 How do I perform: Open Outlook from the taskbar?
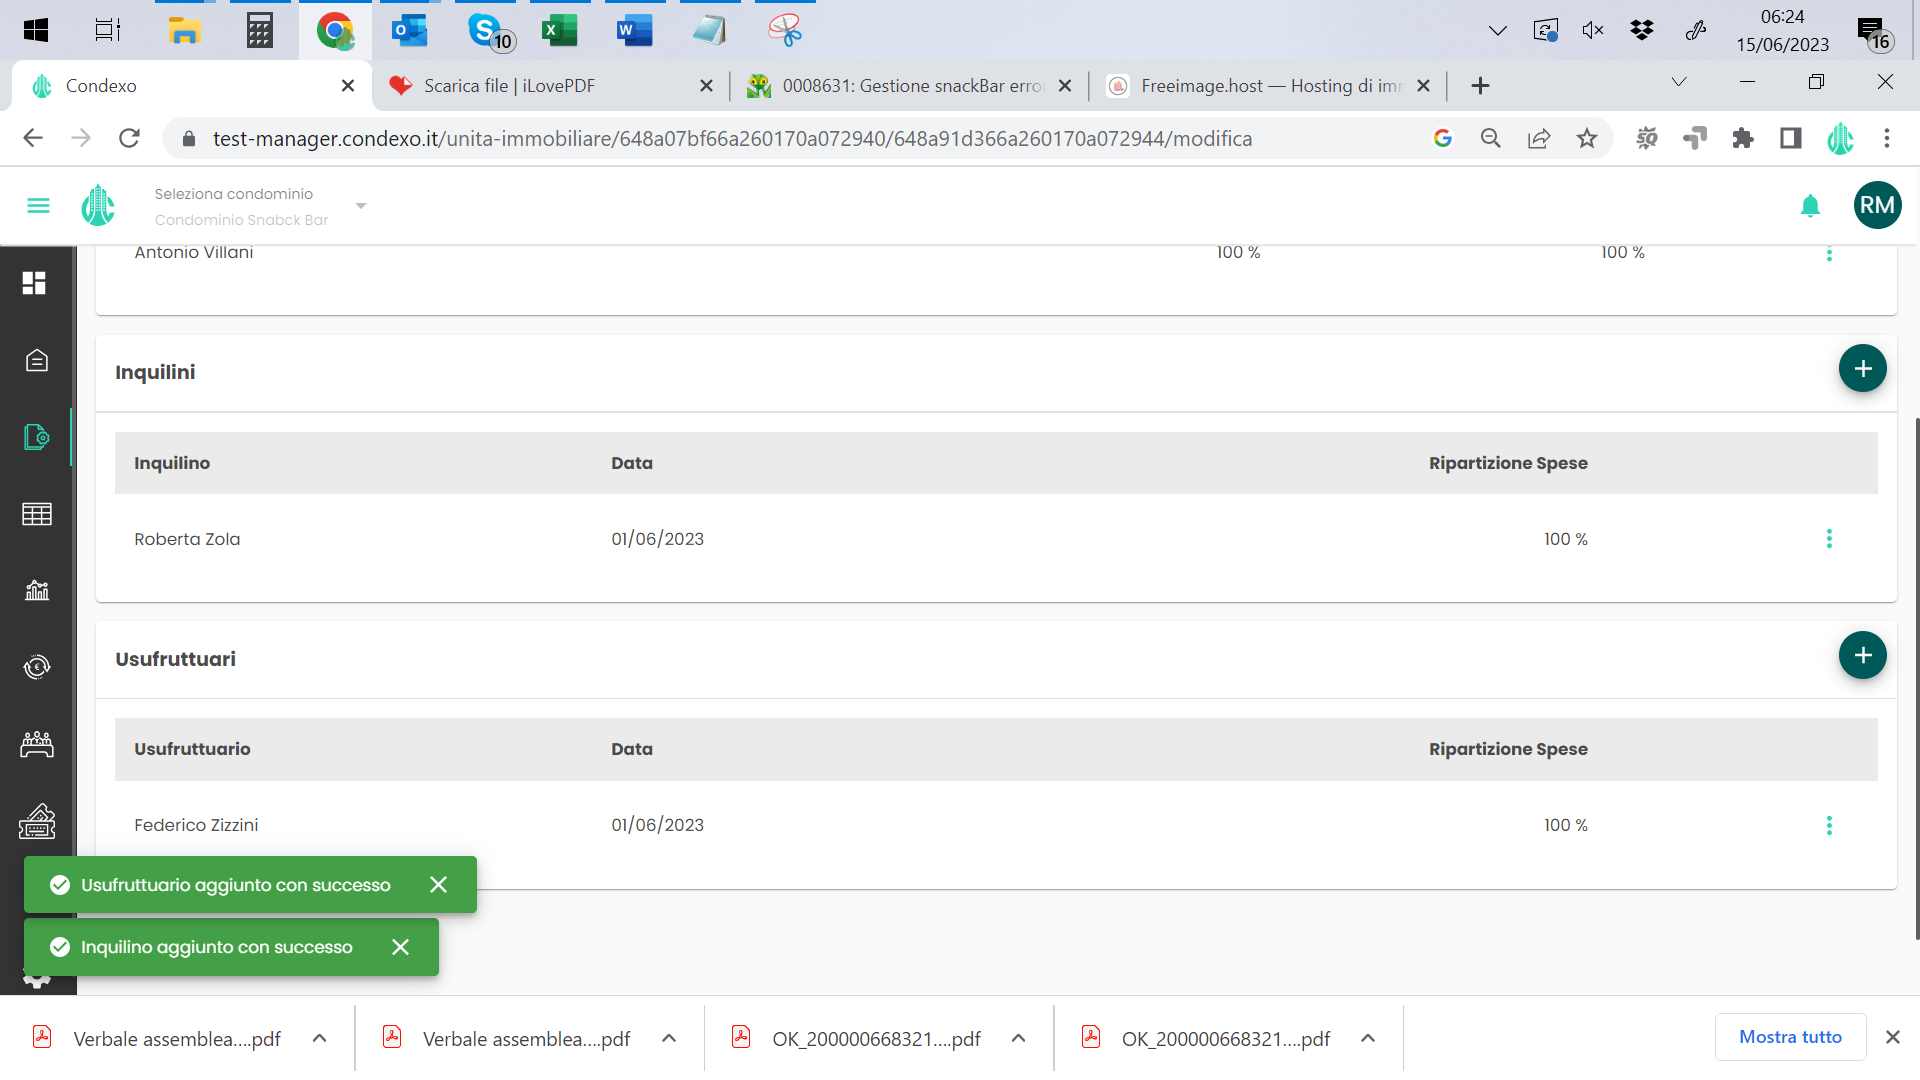409,30
